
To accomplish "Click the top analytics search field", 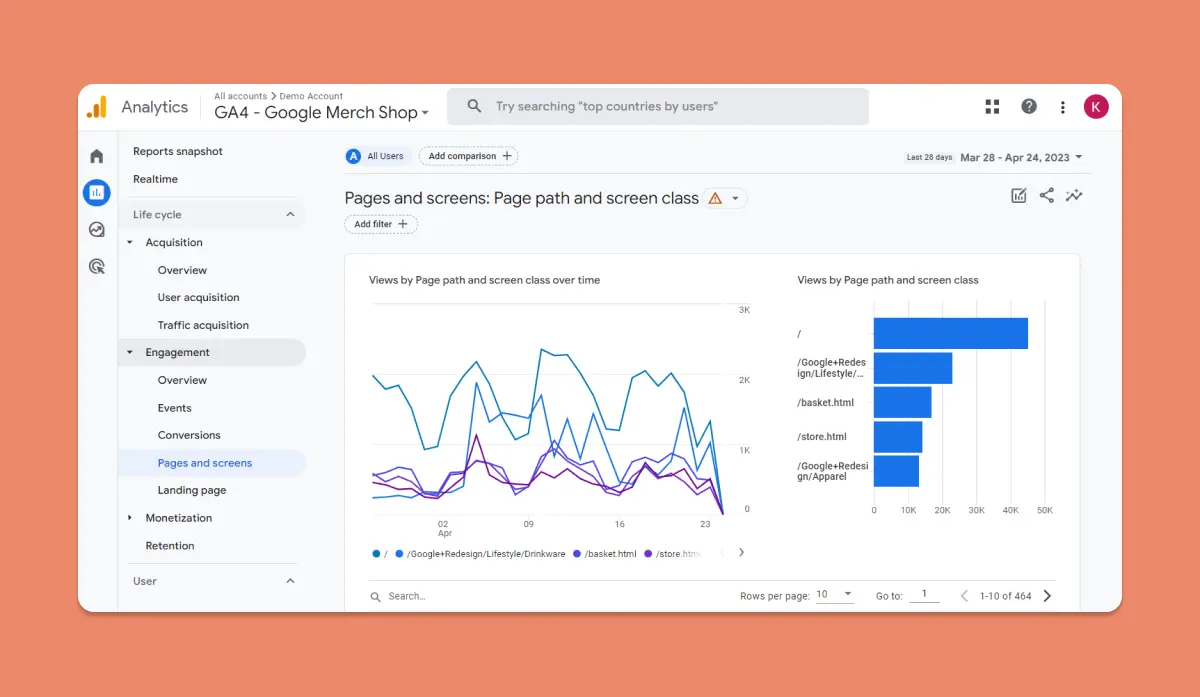I will click(x=658, y=106).
